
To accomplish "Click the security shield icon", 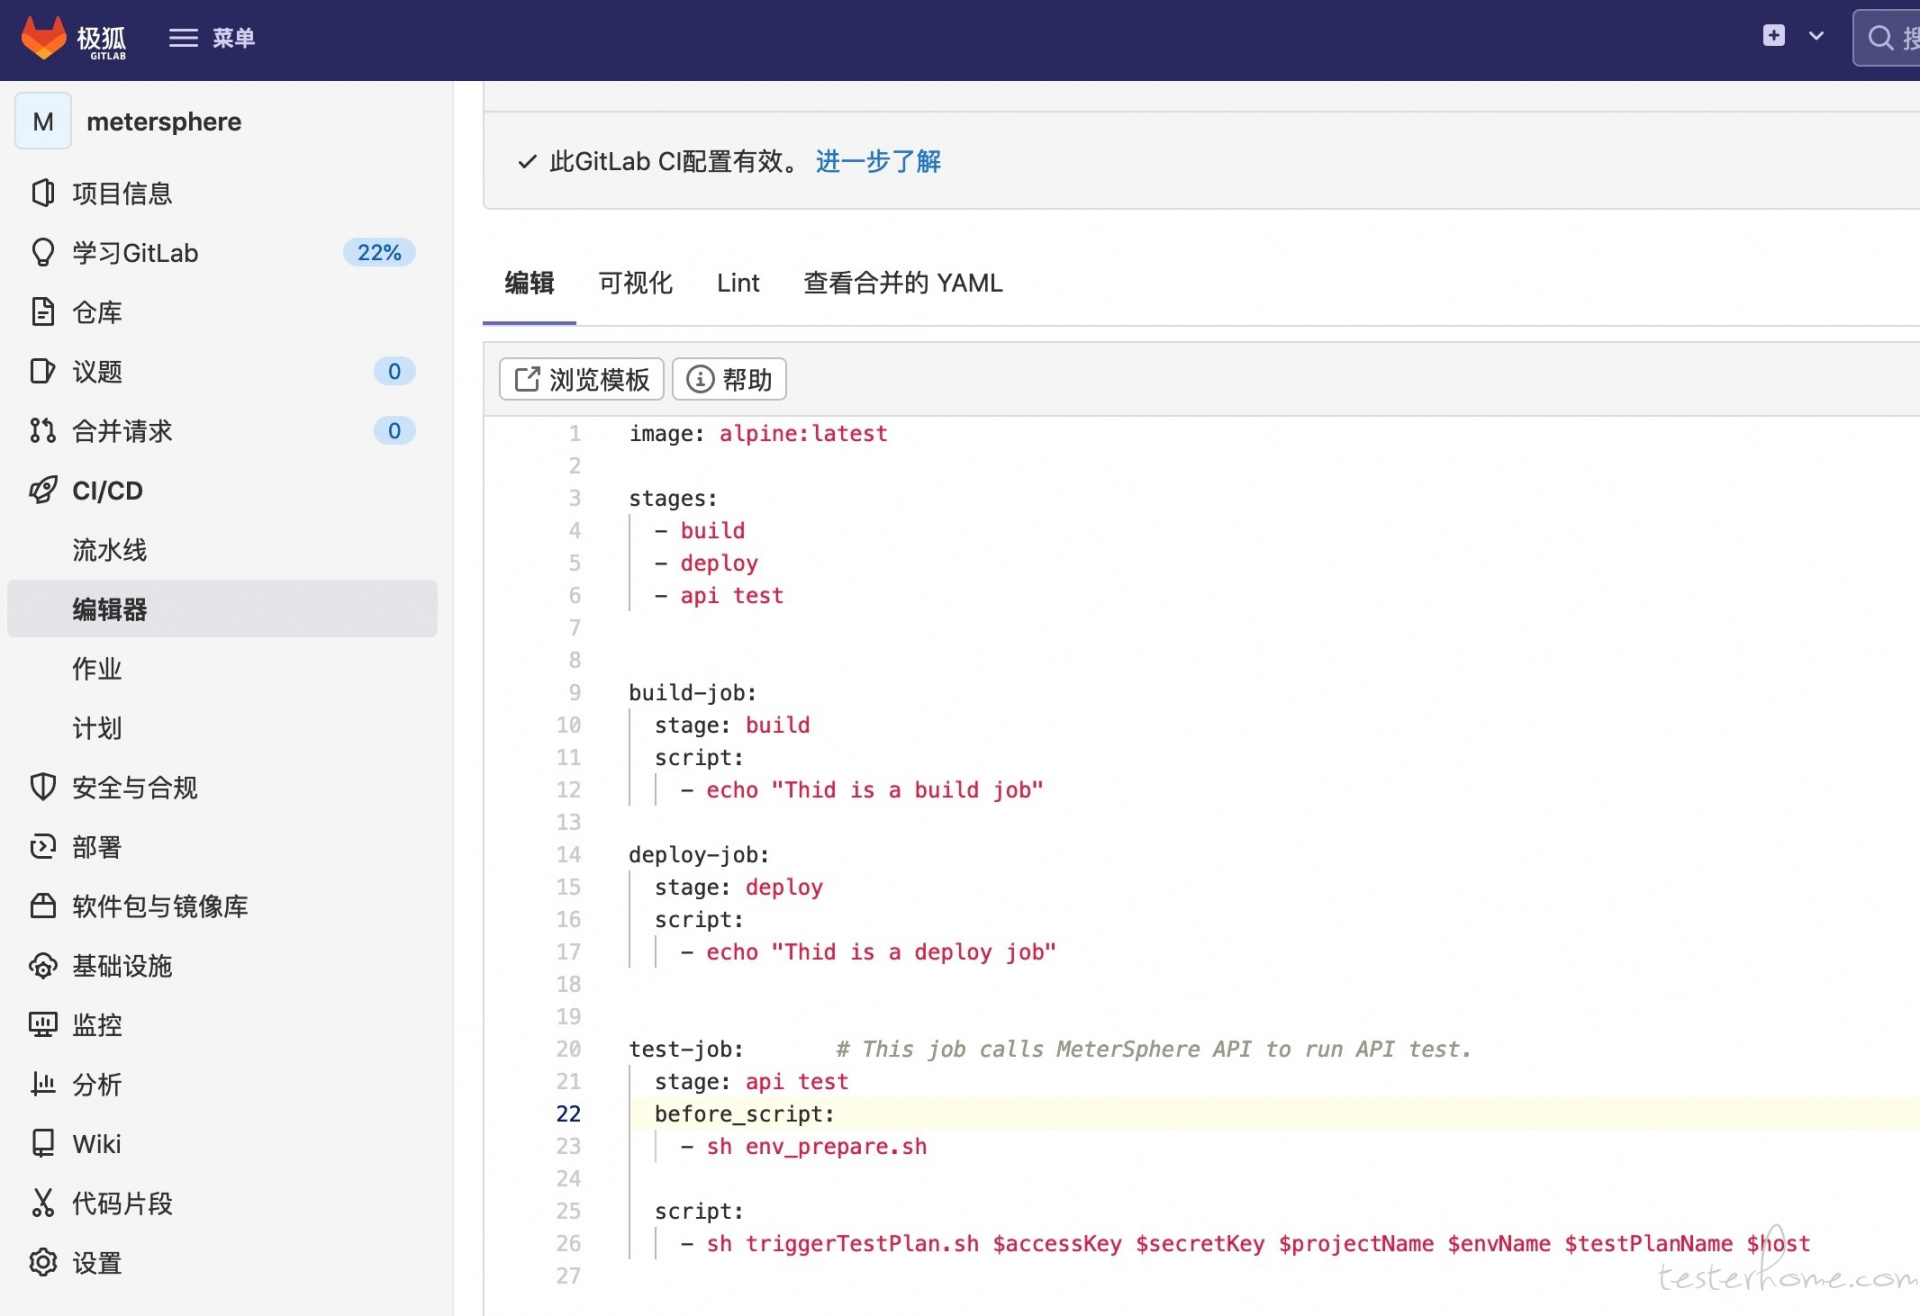I will tap(43, 787).
